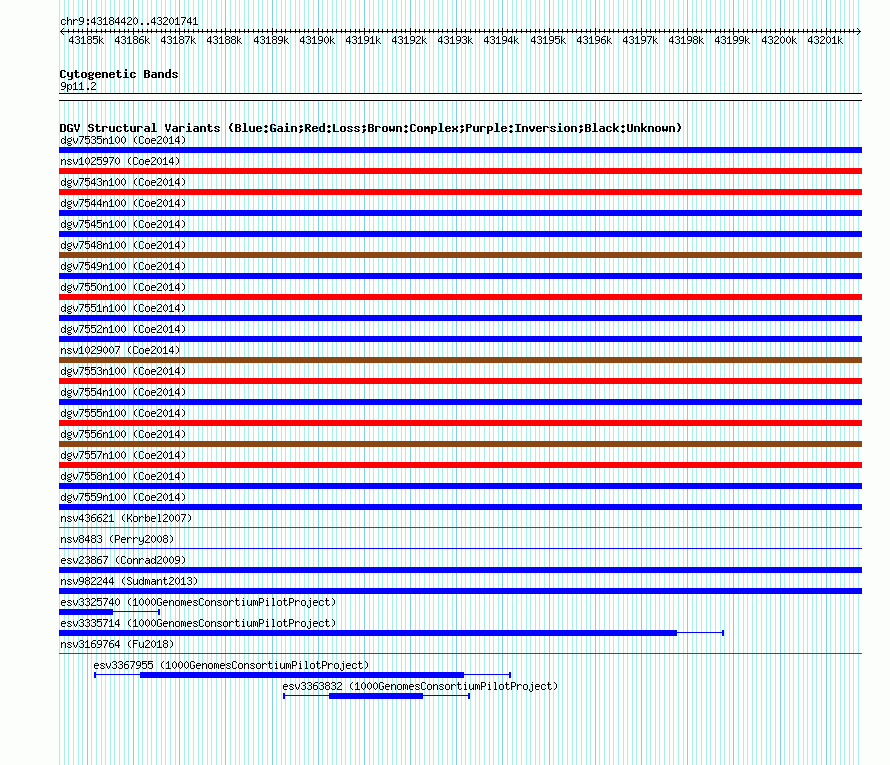Select the 9p11.2 band label

click(x=78, y=86)
